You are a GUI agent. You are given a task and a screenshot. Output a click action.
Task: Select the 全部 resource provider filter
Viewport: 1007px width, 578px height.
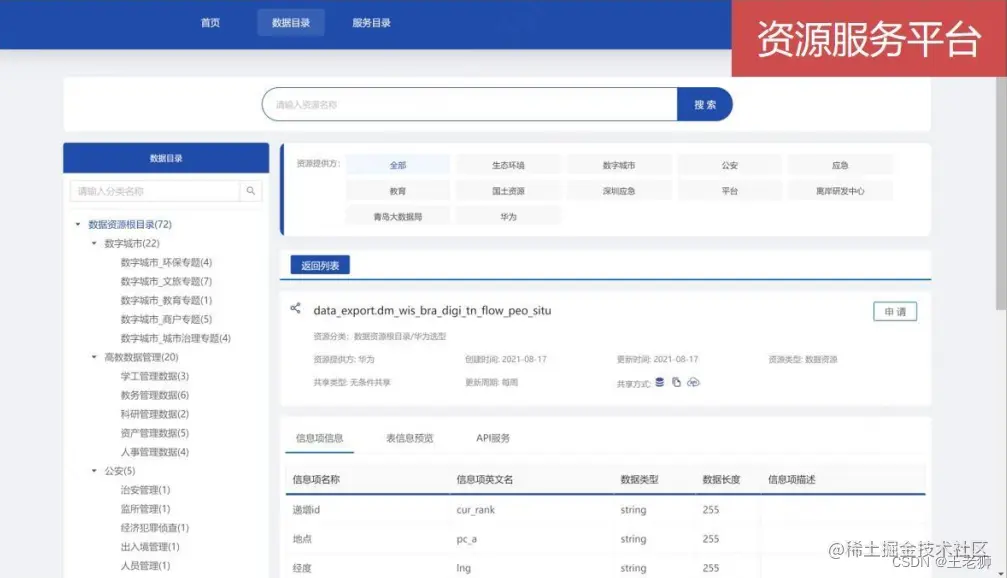click(x=399, y=163)
